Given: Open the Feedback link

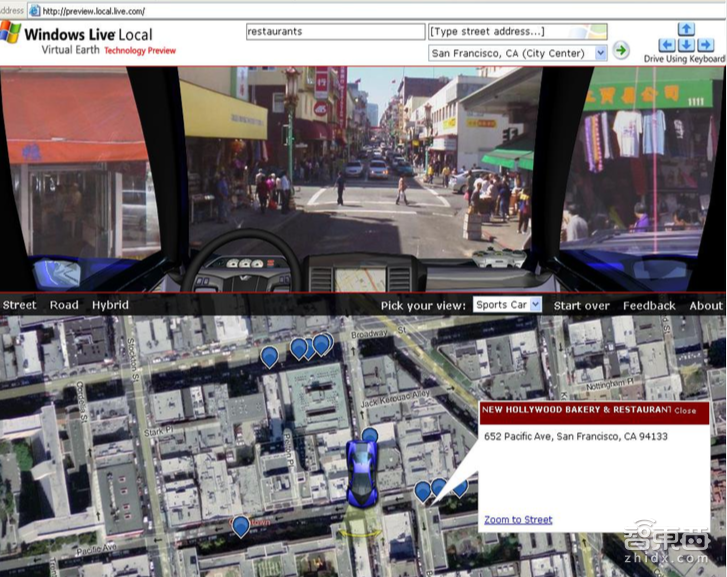Looking at the screenshot, I should 649,305.
